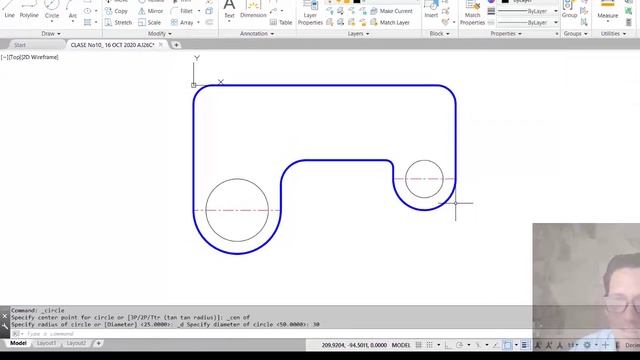Open command line customize wrench
The image size is (640, 360).
coord(4,326)
